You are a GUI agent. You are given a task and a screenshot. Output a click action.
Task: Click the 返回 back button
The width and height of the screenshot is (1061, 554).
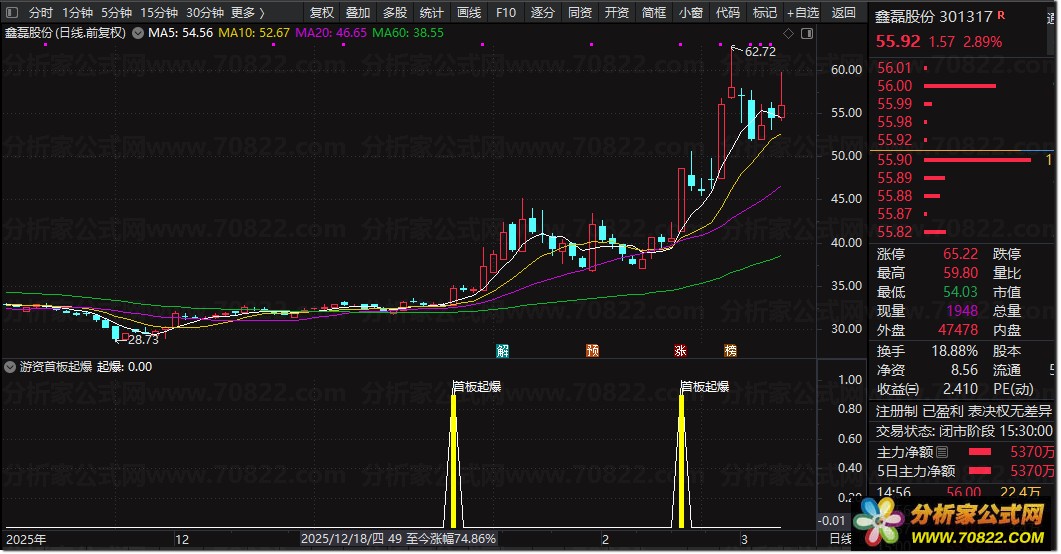[843, 12]
